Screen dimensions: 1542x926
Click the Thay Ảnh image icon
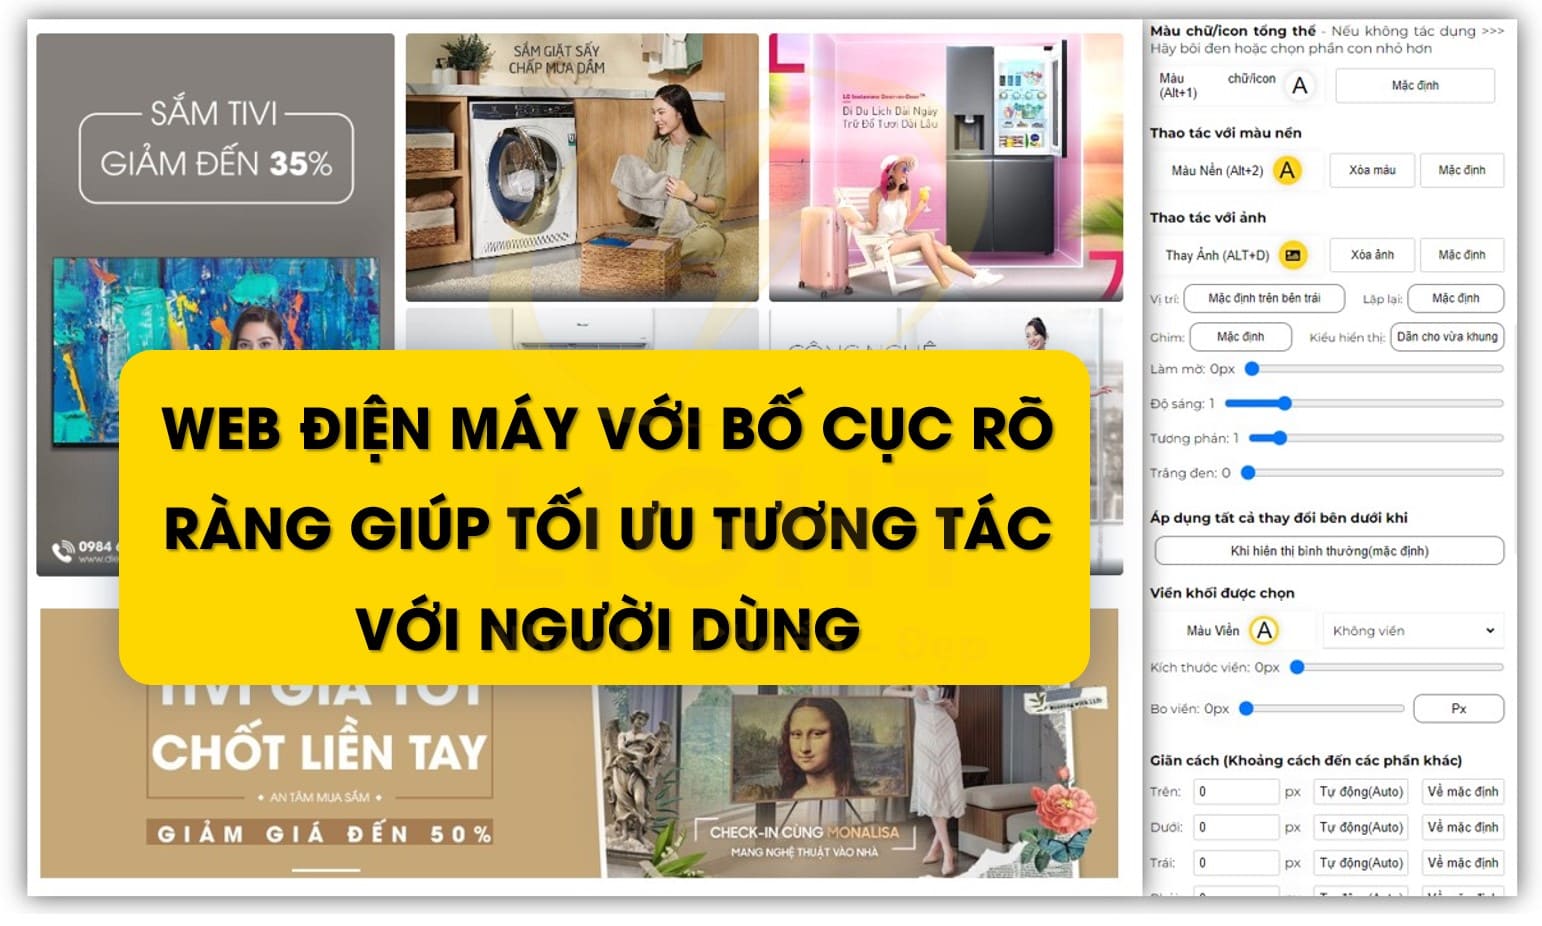tap(1293, 255)
